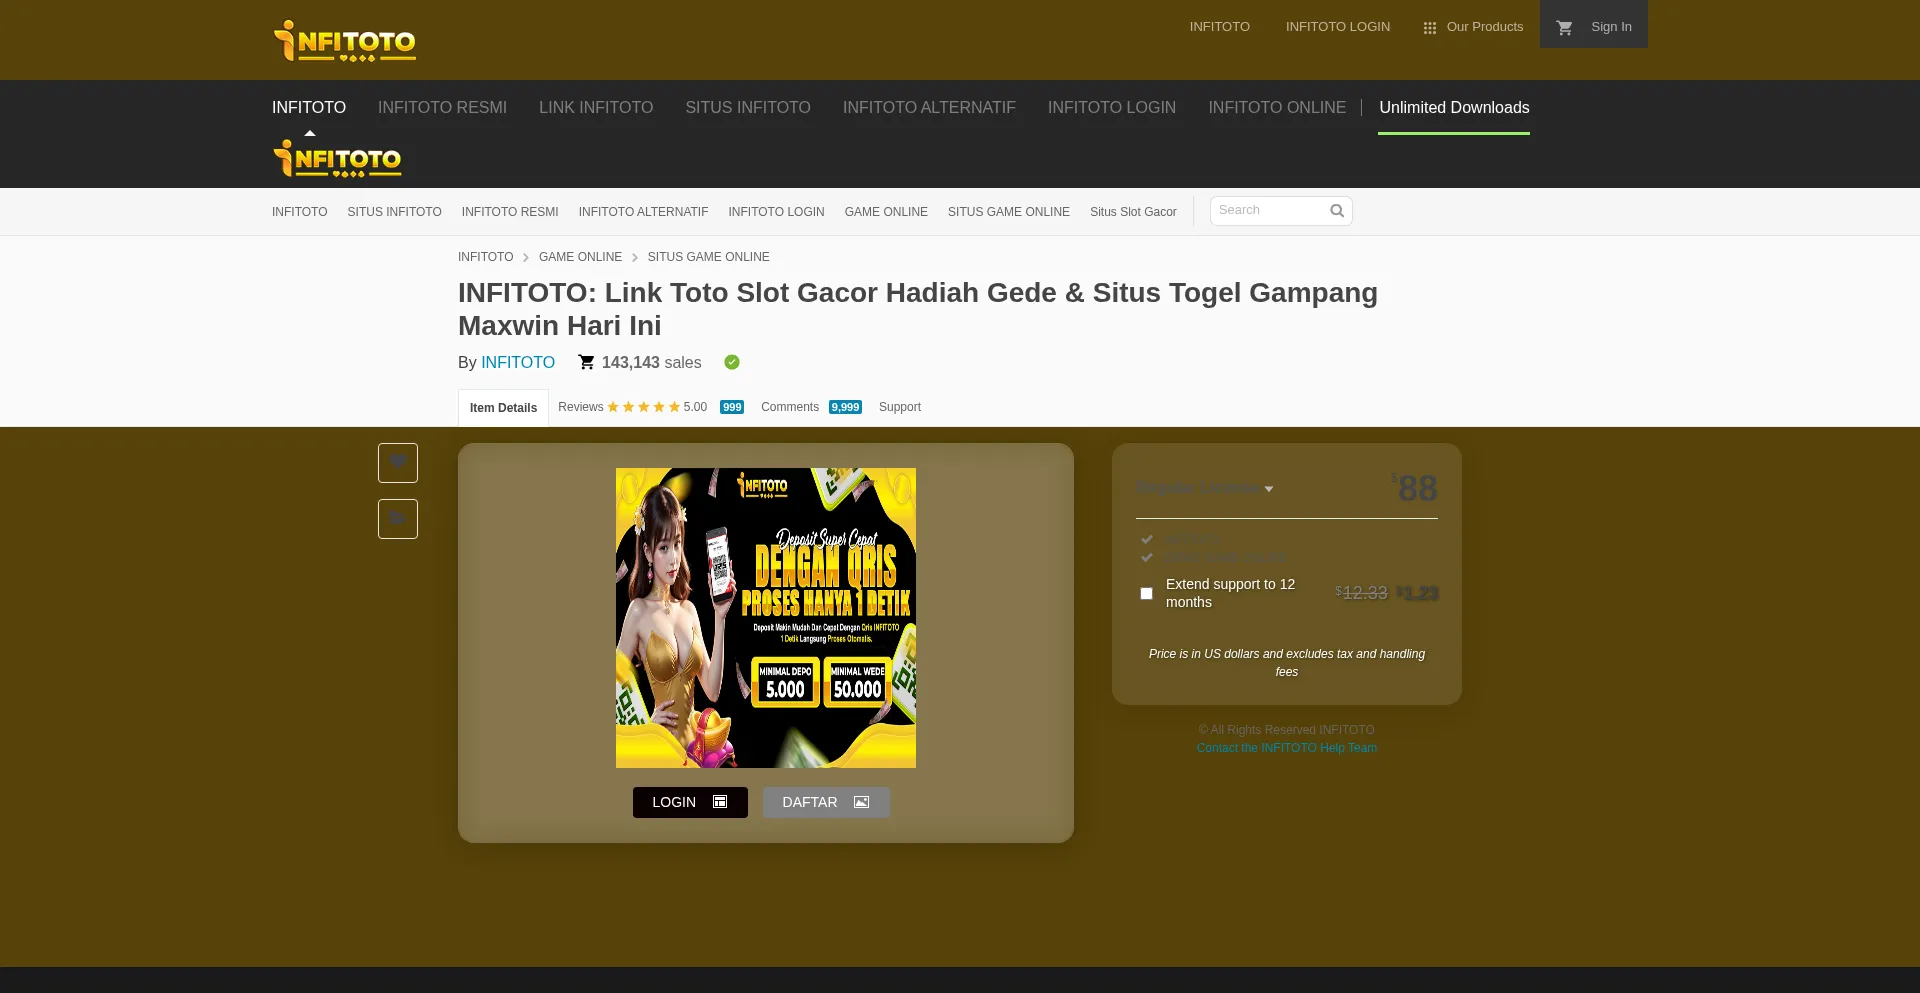Click the heart favorite icon button
The height and width of the screenshot is (993, 1920).
click(398, 462)
